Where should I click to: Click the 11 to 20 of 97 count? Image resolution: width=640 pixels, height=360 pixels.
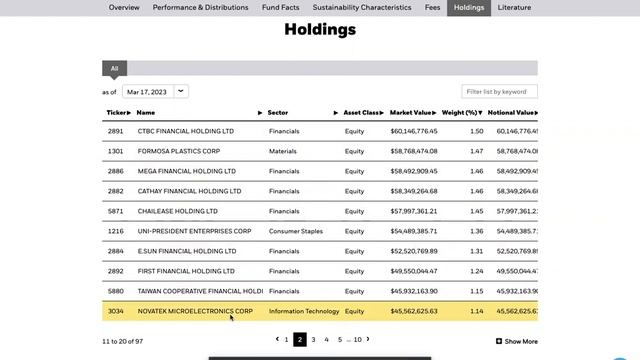coord(122,342)
